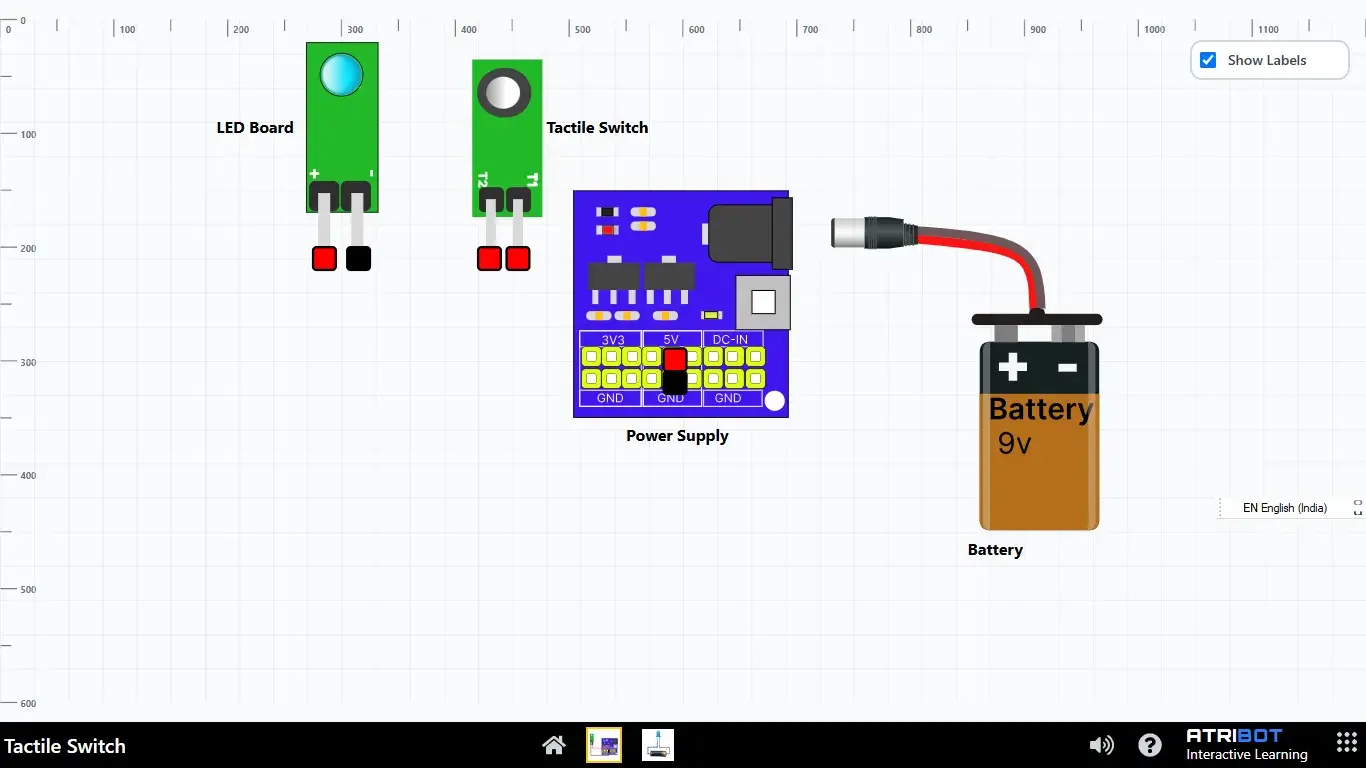This screenshot has height=768, width=1366.
Task: Click the power supply square switch button
Action: coord(763,302)
